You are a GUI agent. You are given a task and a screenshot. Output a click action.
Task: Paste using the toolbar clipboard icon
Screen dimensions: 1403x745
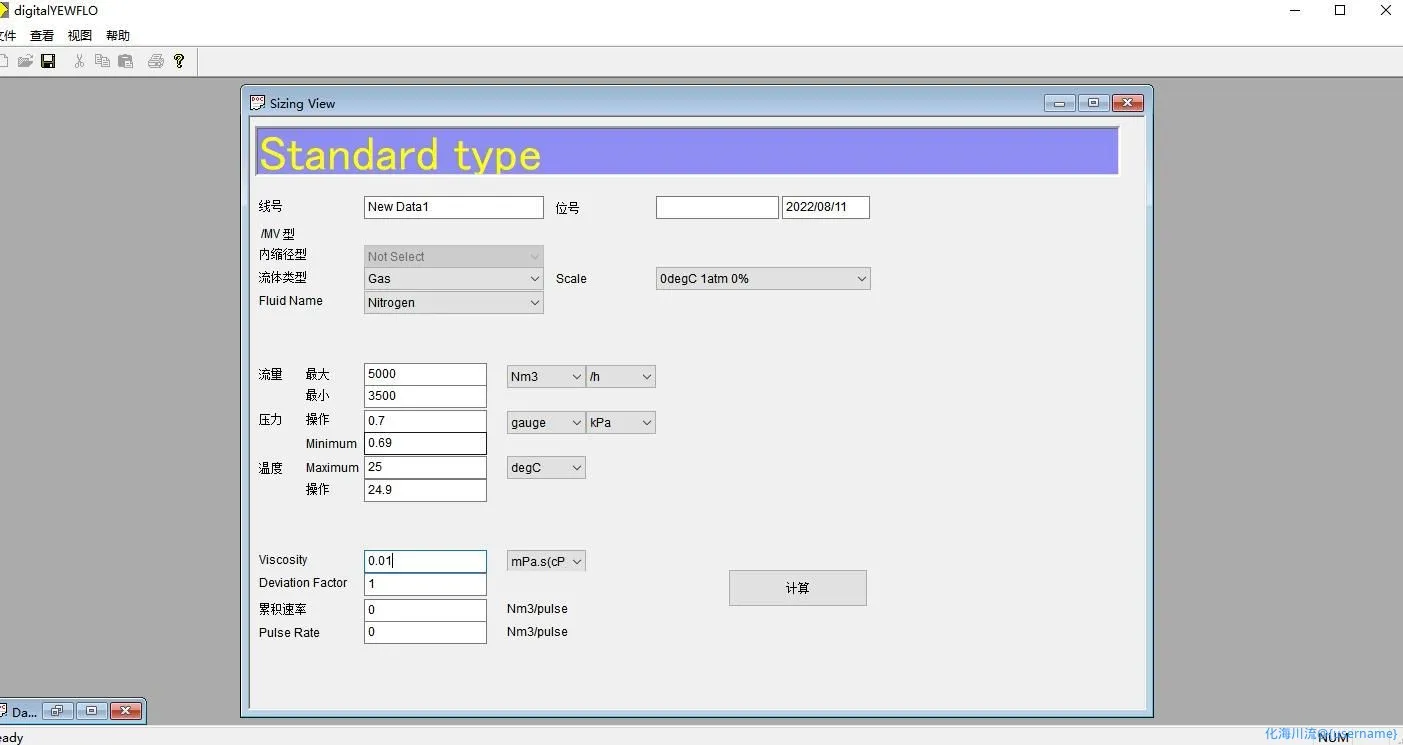tap(125, 61)
